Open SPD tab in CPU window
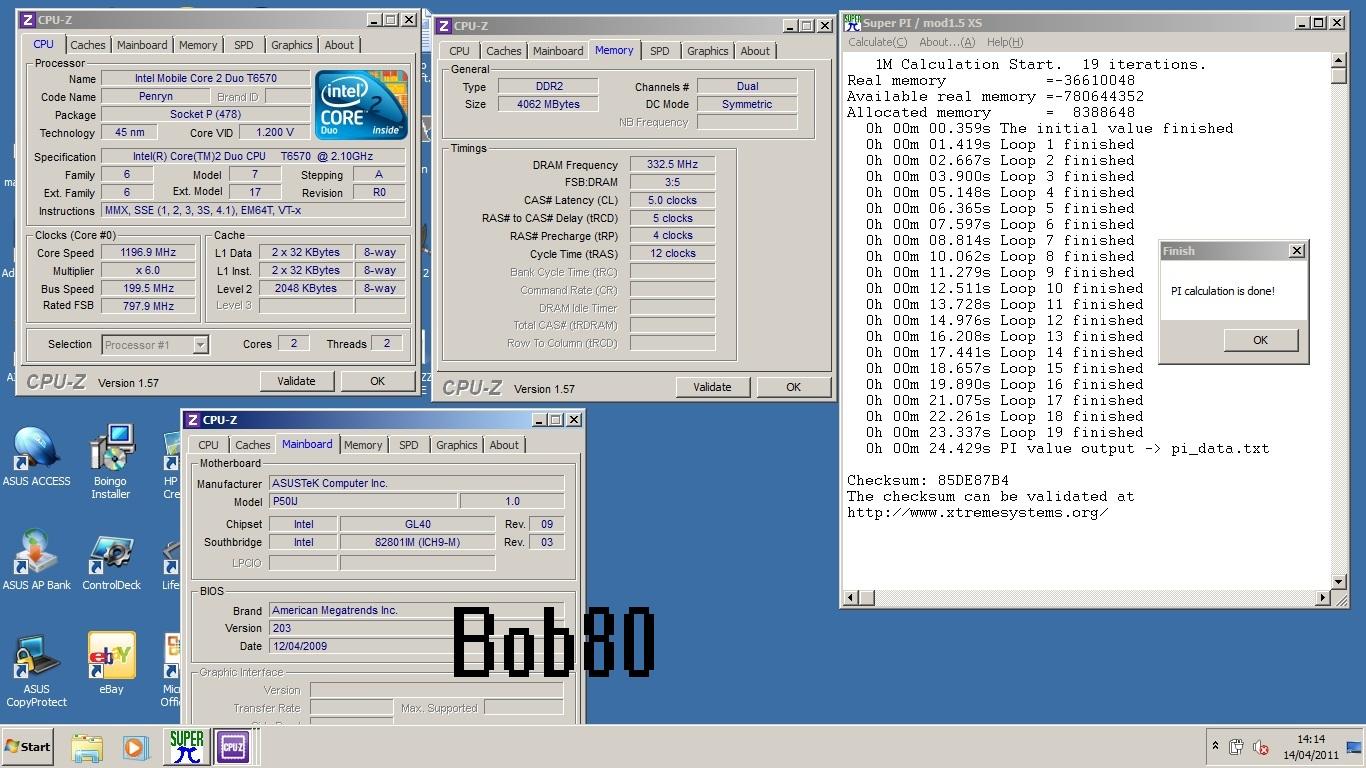 pyautogui.click(x=243, y=45)
